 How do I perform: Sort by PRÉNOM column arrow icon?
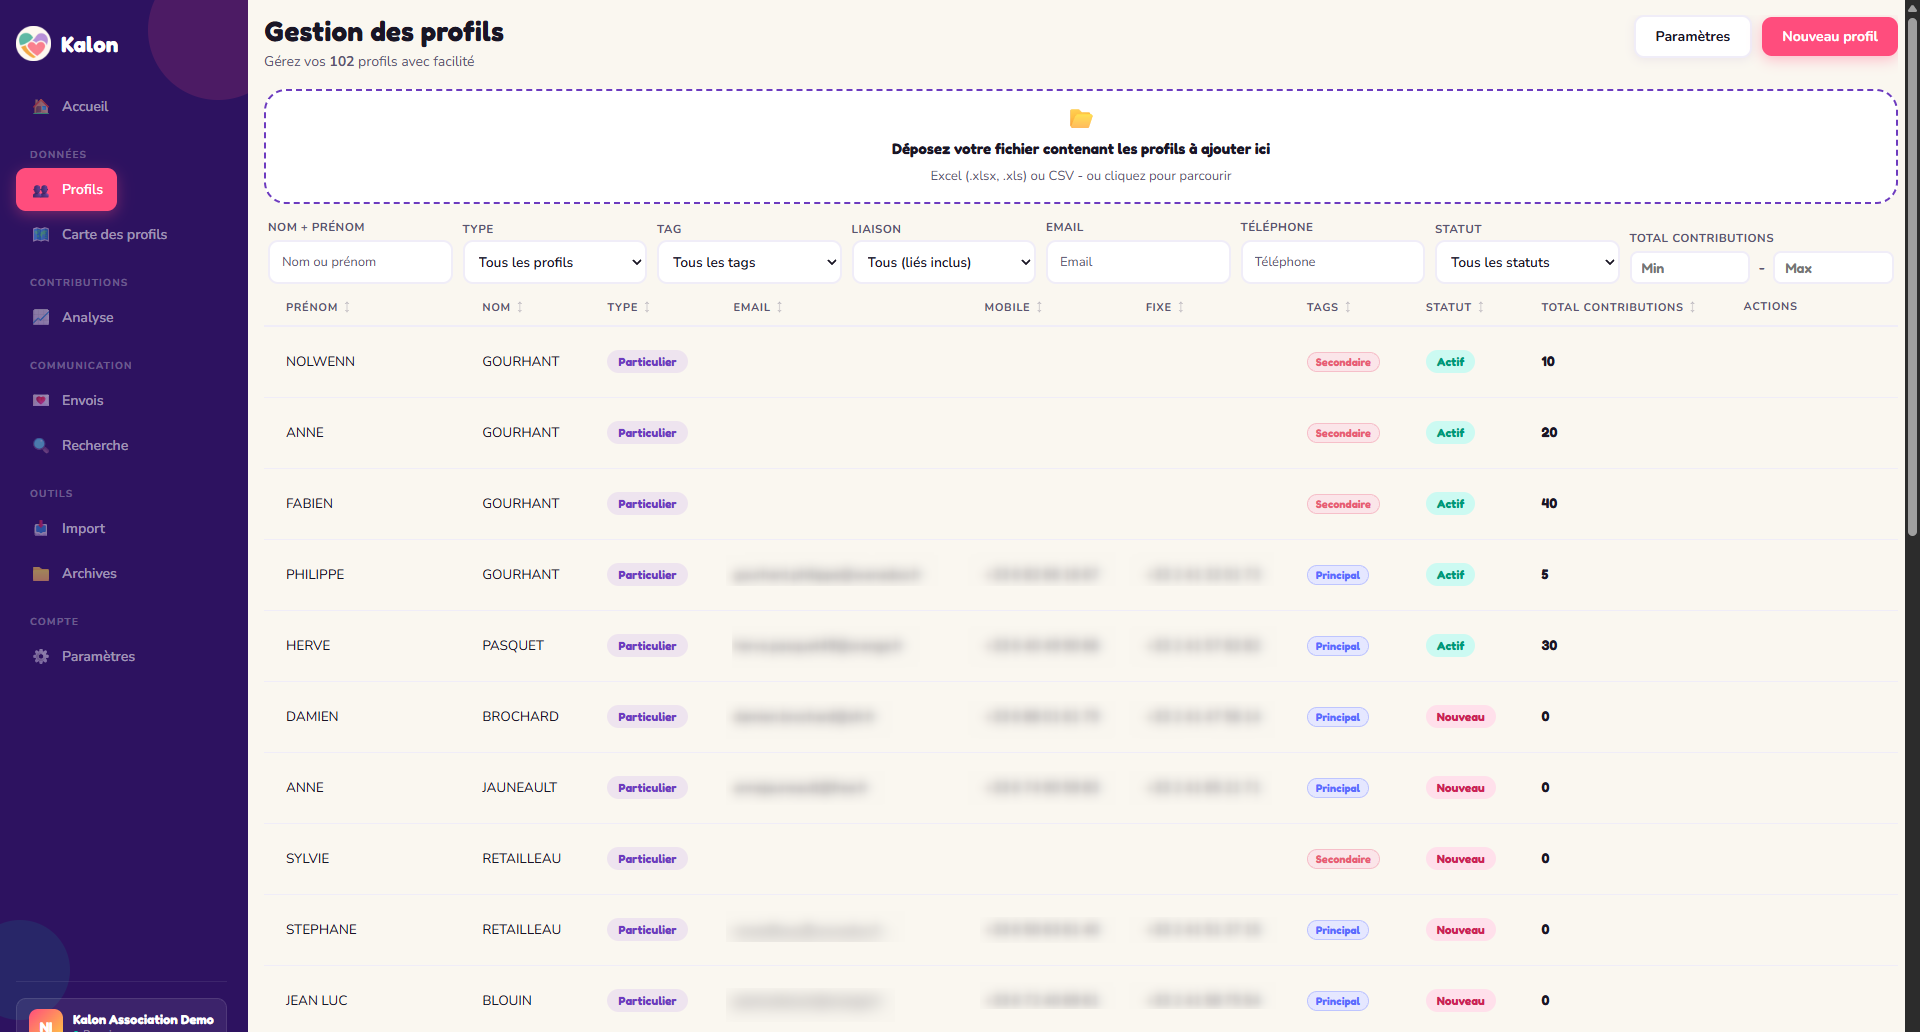[x=347, y=307]
